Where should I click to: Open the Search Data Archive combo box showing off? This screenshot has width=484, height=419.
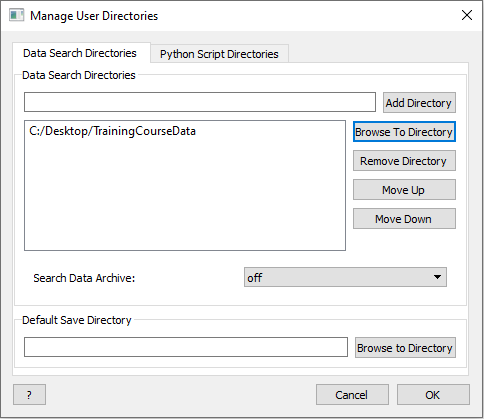[345, 277]
